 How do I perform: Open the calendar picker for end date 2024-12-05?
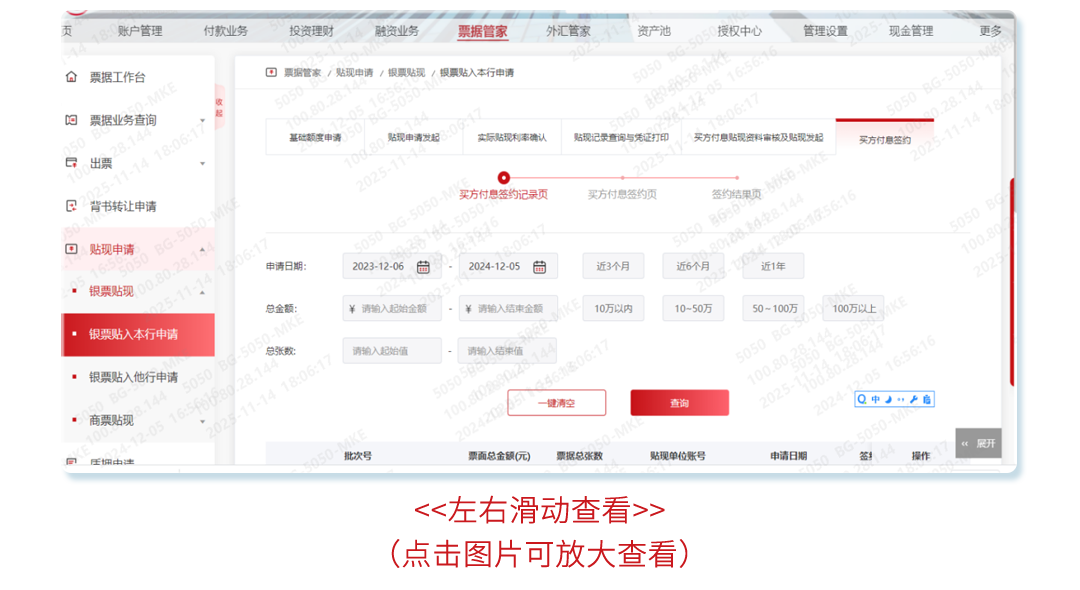tap(539, 266)
